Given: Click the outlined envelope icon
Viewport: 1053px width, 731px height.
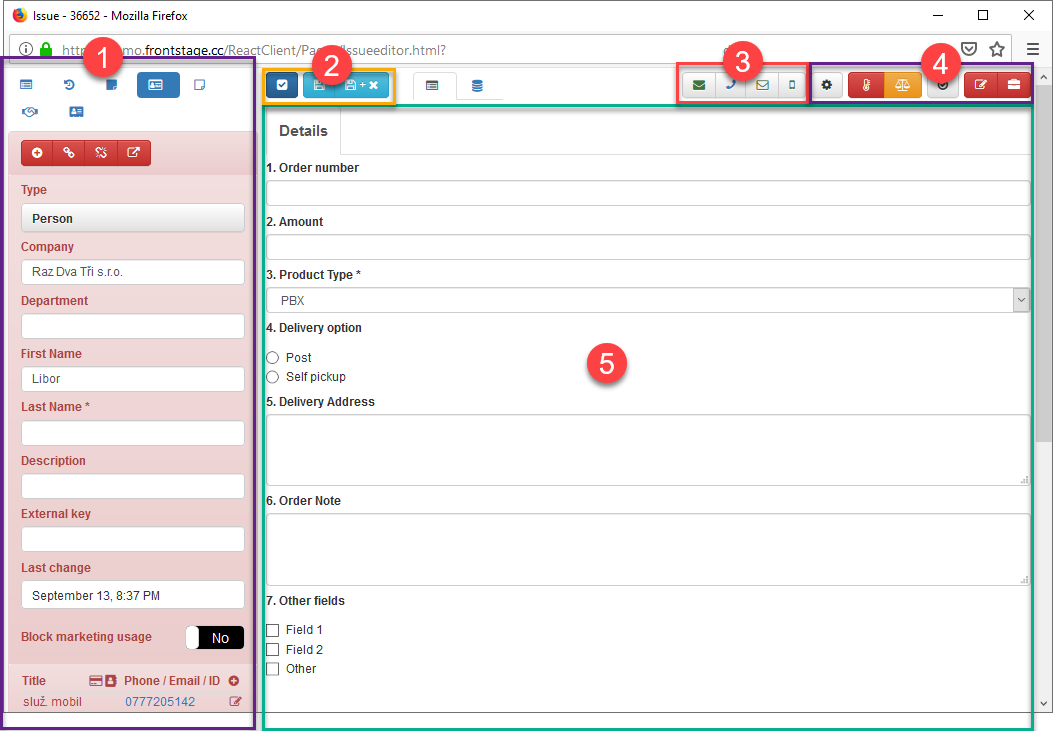Looking at the screenshot, I should click(762, 85).
